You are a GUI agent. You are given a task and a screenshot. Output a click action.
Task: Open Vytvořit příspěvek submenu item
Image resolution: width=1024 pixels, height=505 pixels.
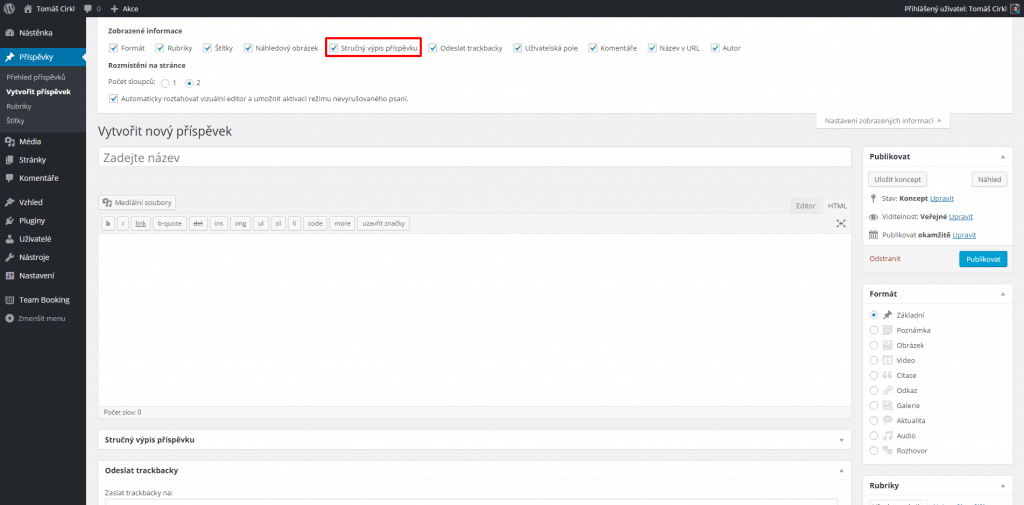(38, 91)
